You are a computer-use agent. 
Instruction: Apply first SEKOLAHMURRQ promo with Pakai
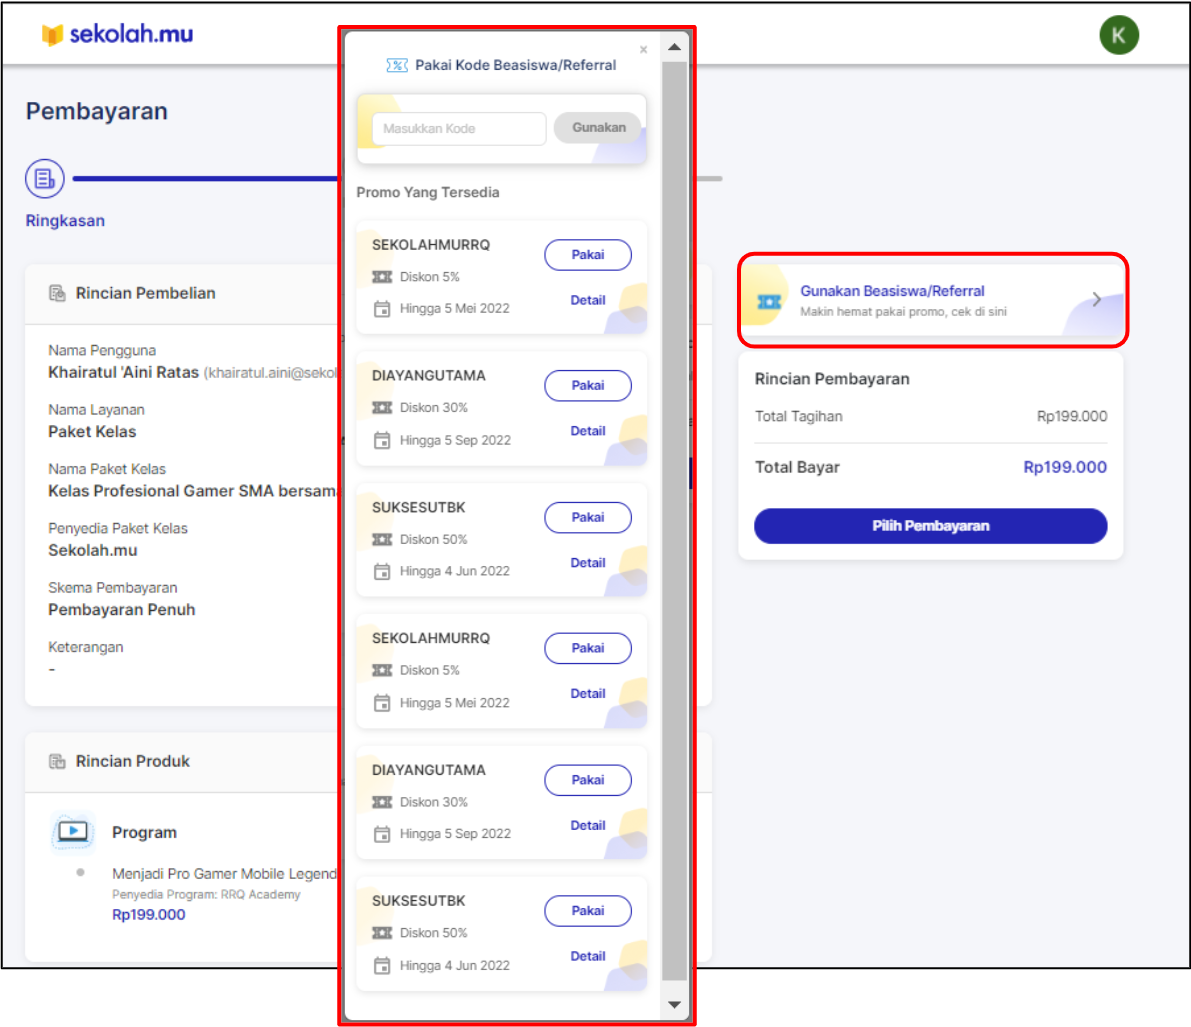pos(587,255)
